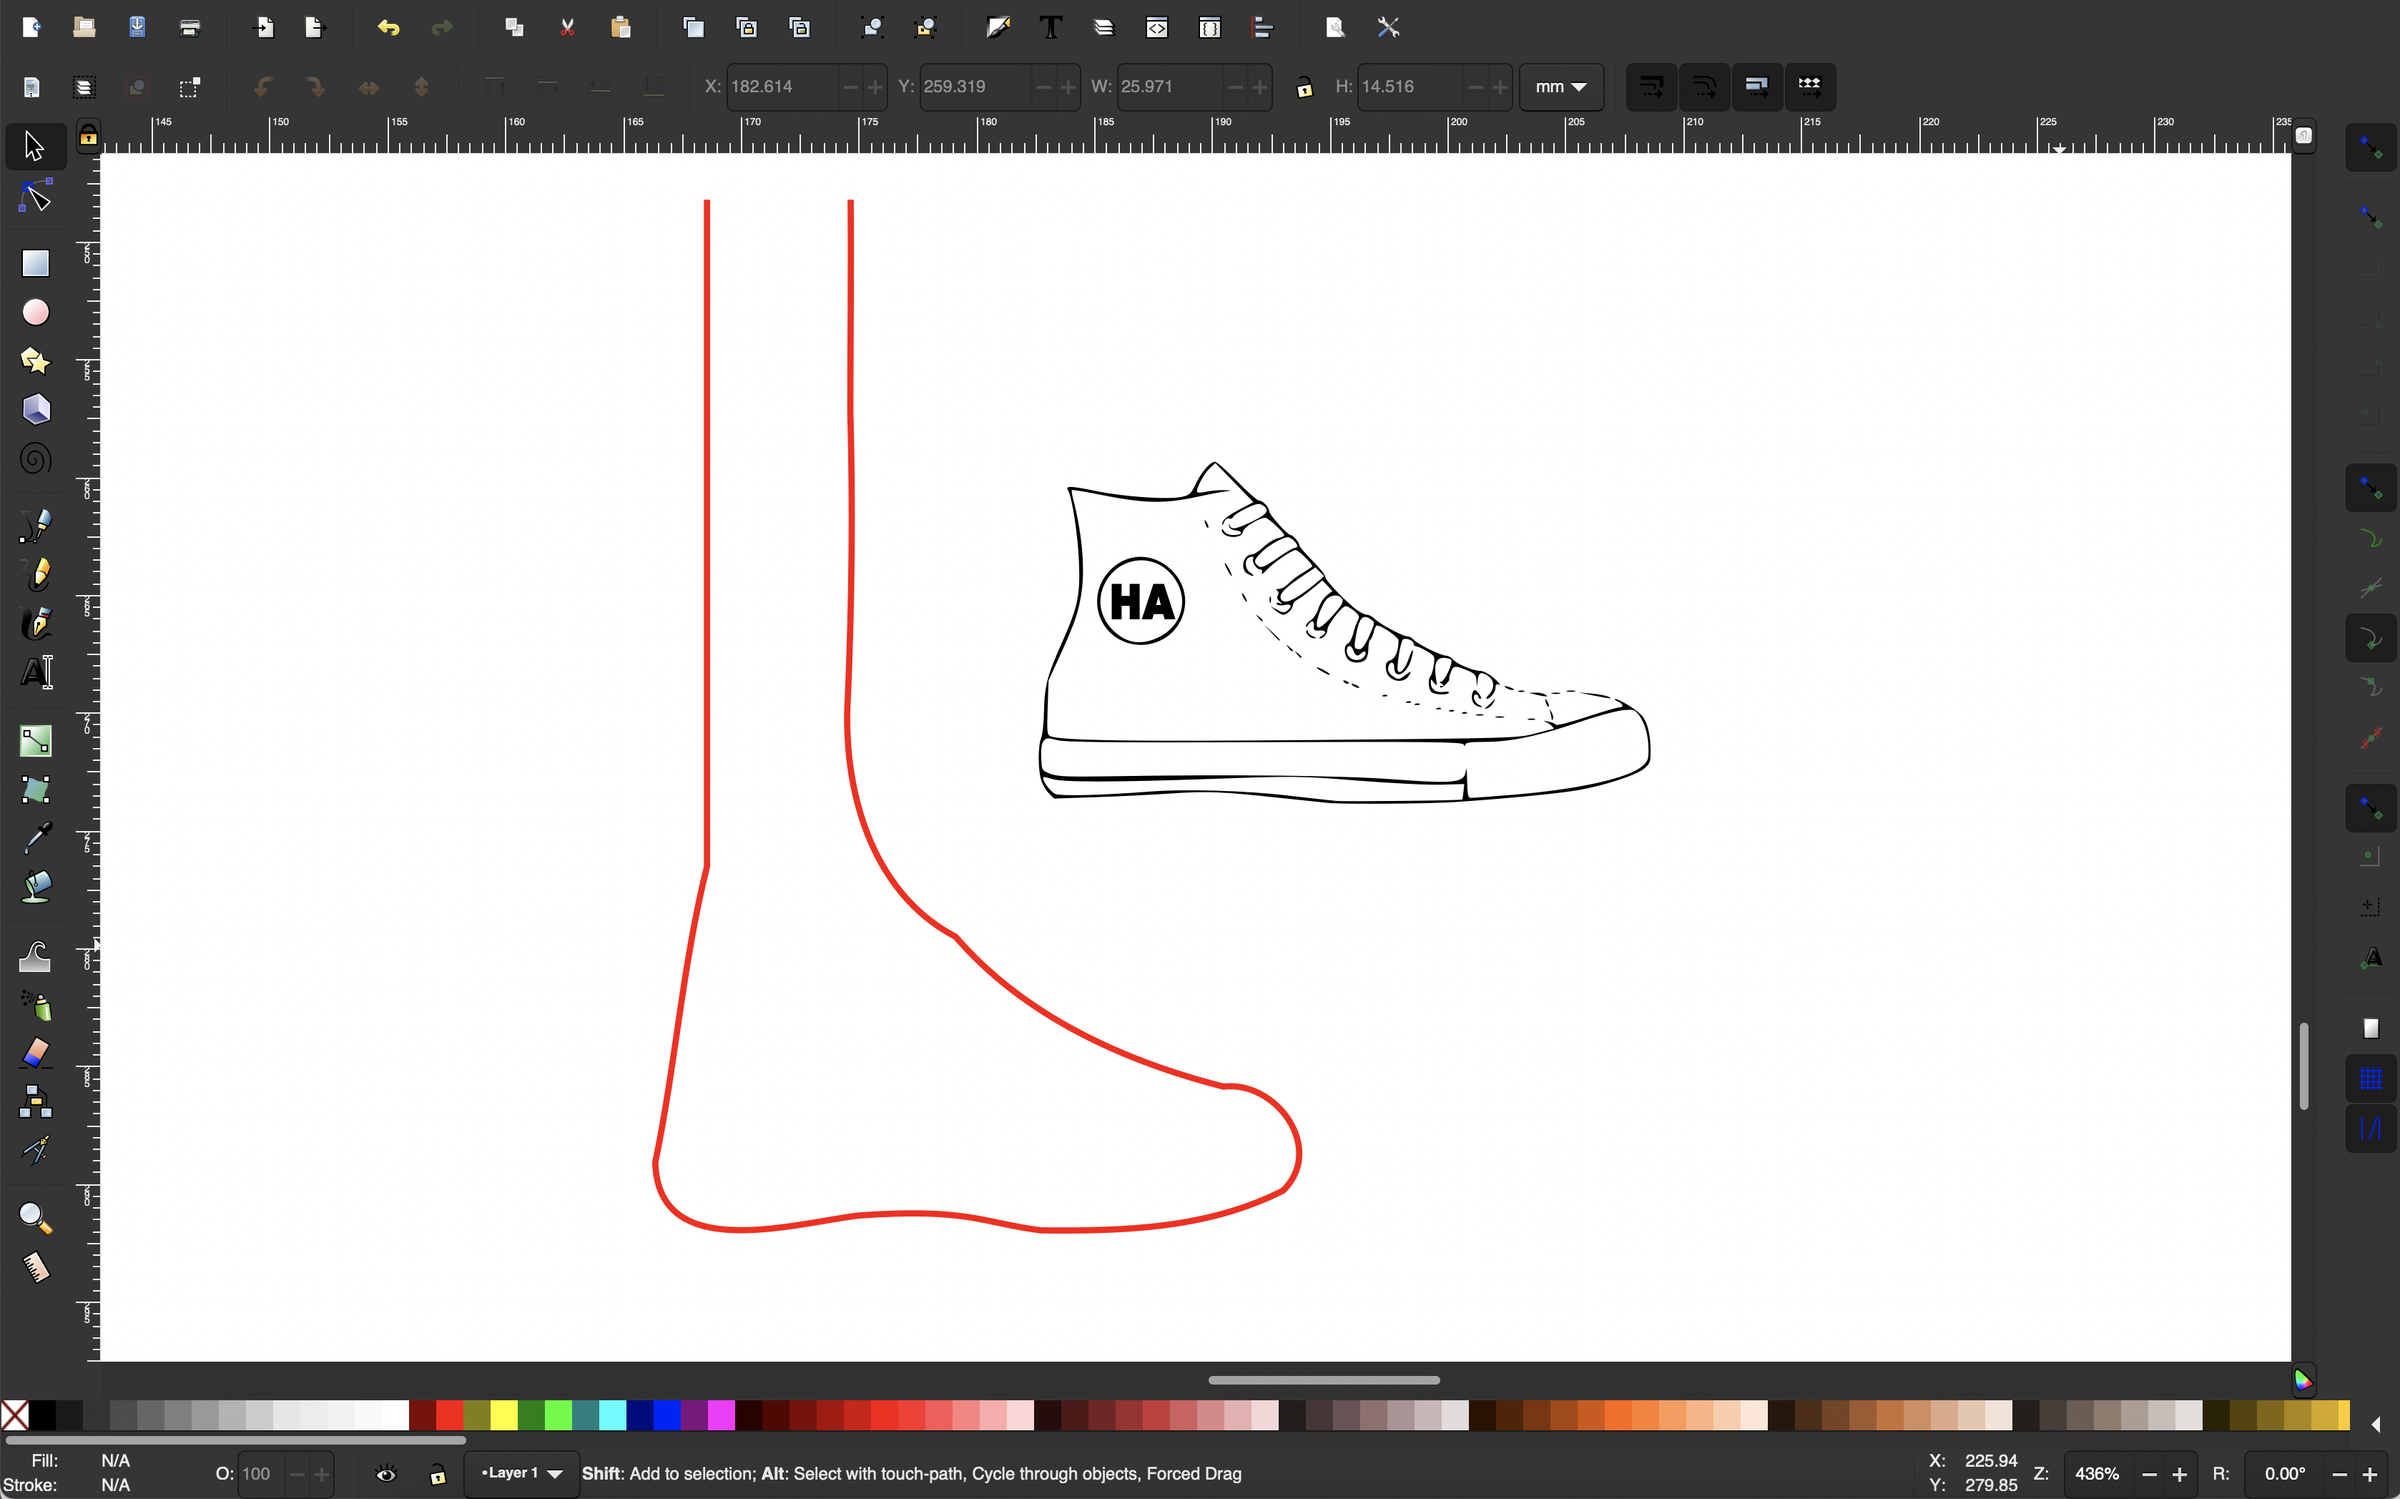Pick the black palette swatch
This screenshot has width=2400, height=1499.
click(x=42, y=1415)
